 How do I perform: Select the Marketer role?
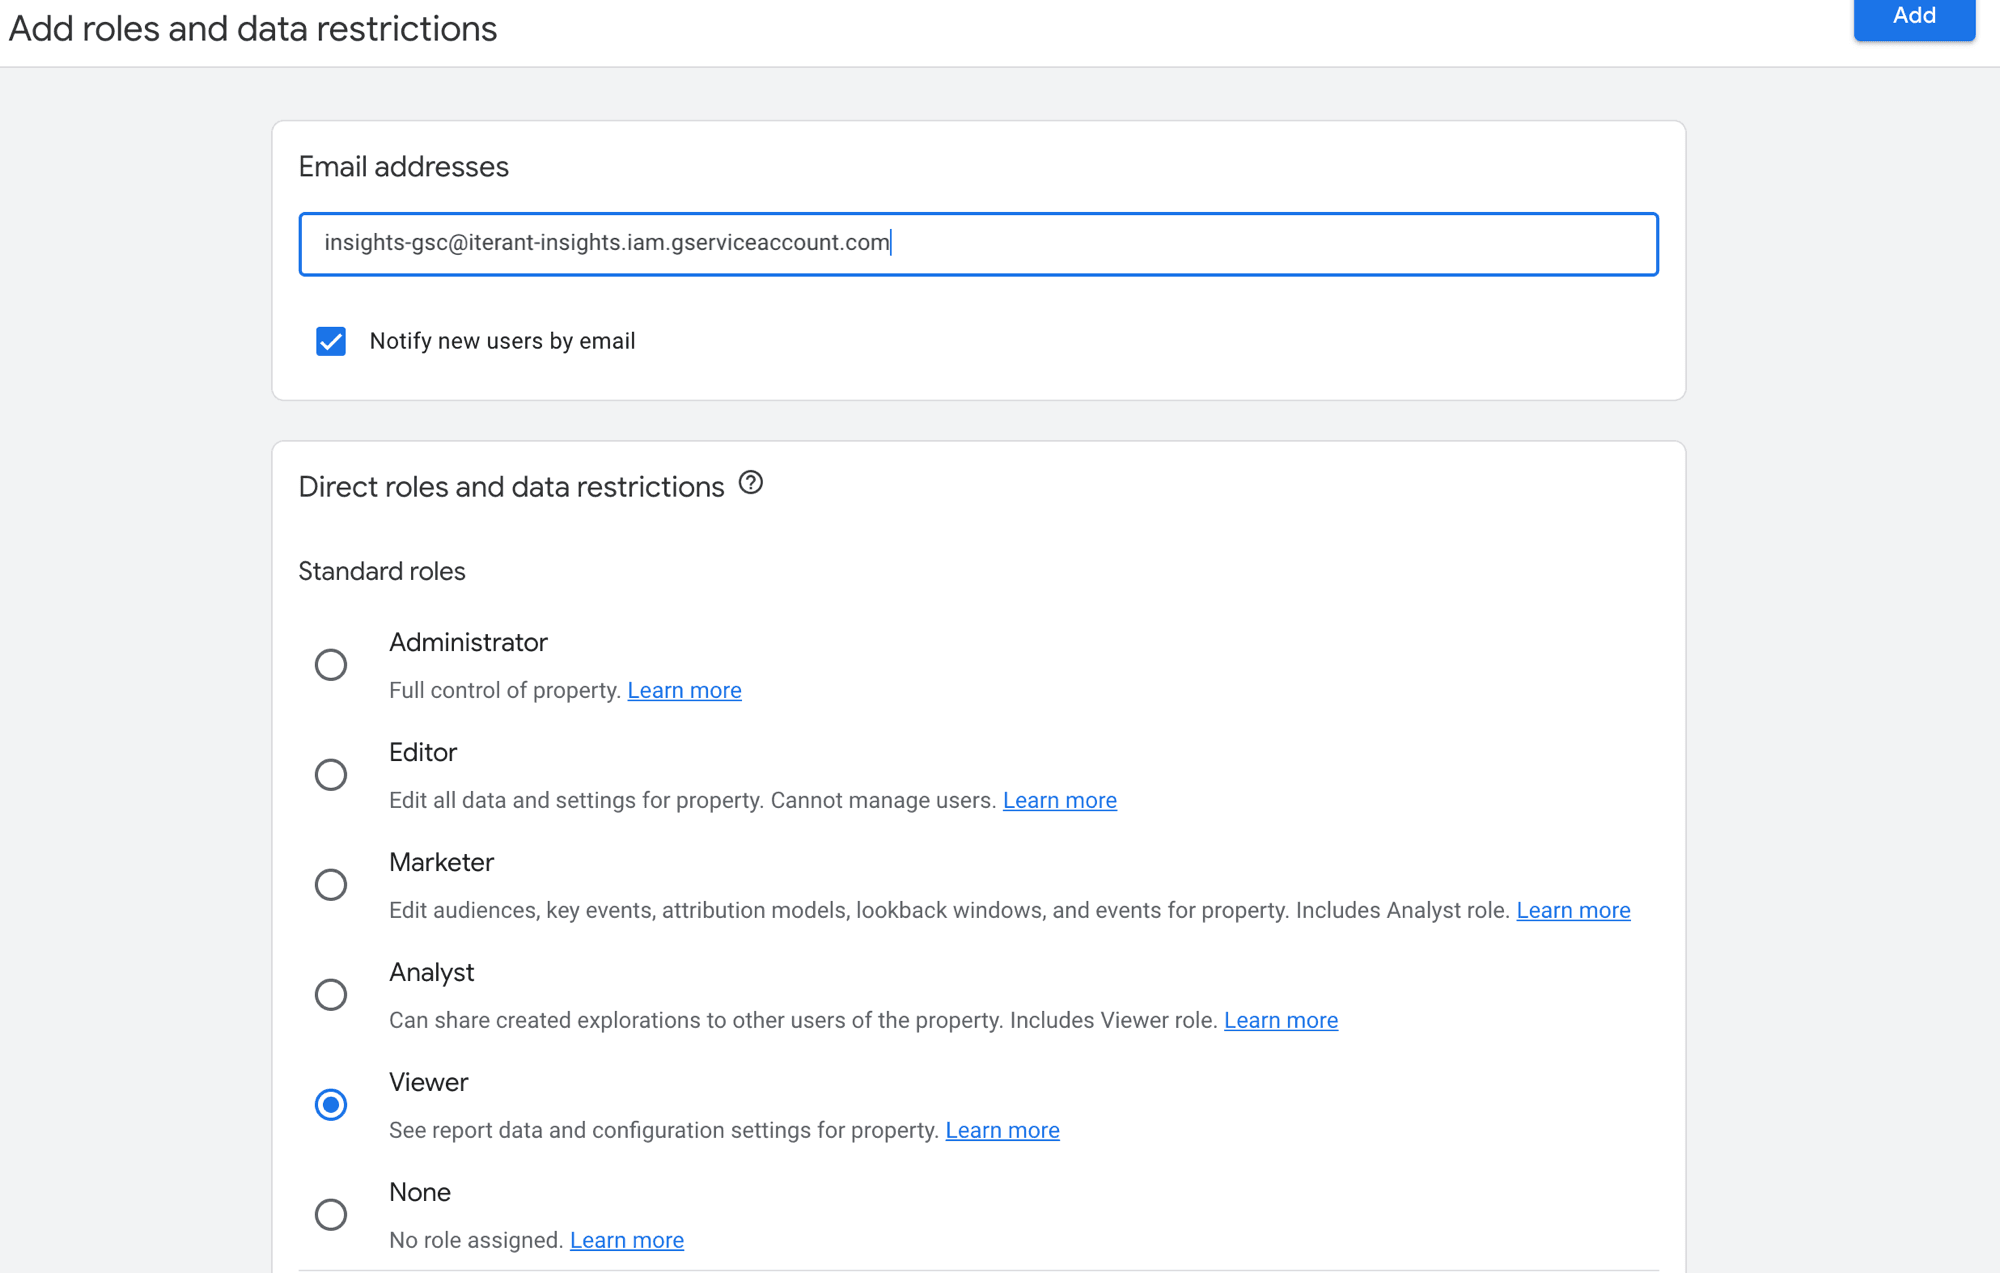tap(330, 884)
